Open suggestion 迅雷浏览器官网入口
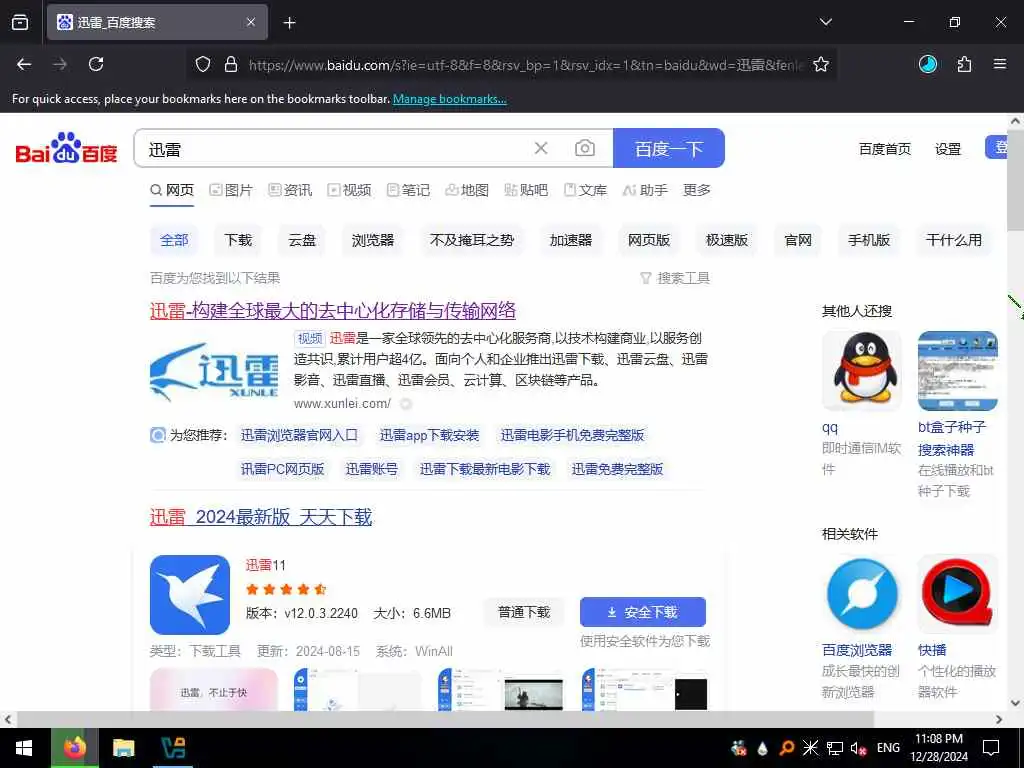Image resolution: width=1024 pixels, height=768 pixels. (299, 435)
